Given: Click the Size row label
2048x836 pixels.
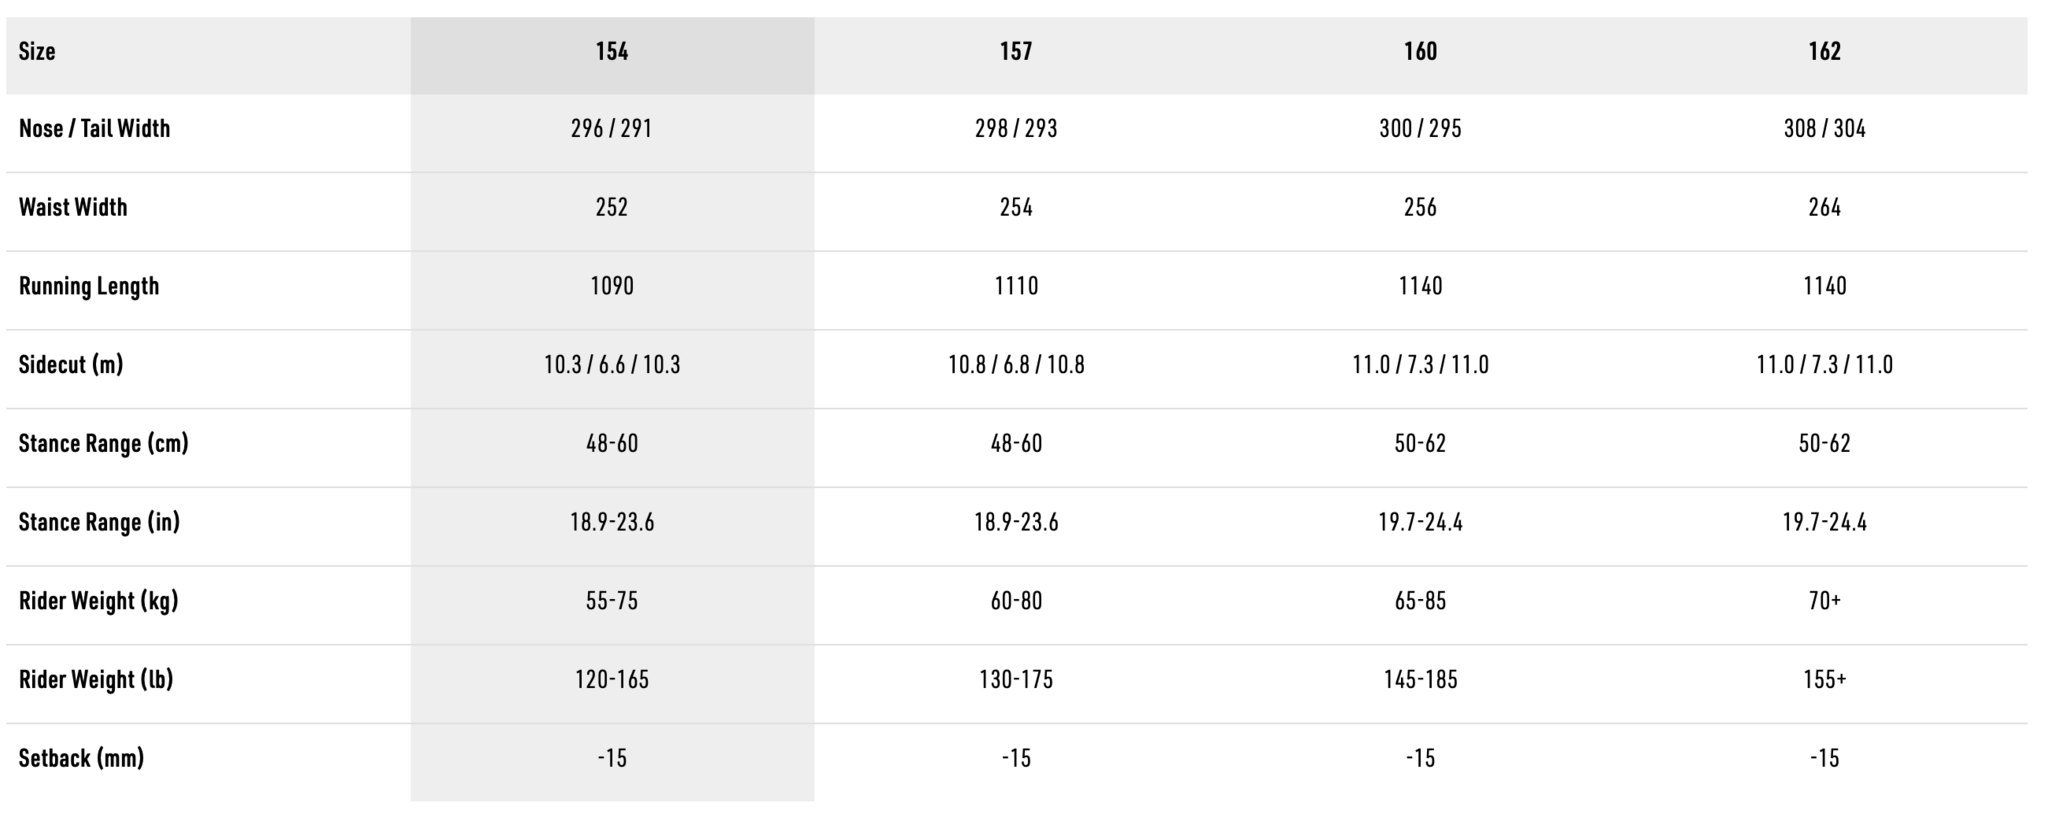Looking at the screenshot, I should pyautogui.click(x=37, y=51).
